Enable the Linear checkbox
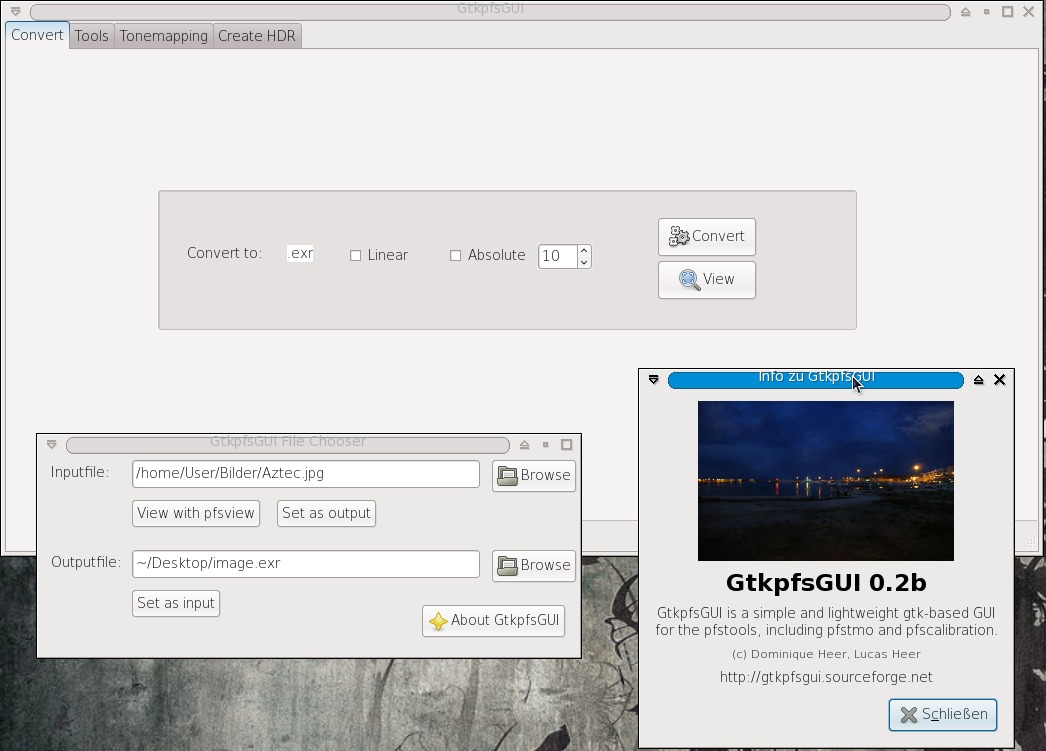 [x=356, y=255]
